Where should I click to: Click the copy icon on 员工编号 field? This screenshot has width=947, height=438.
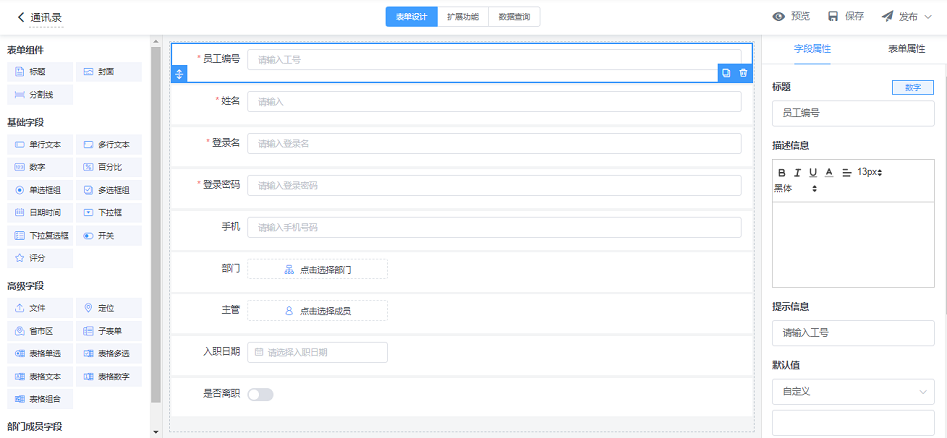[x=726, y=74]
